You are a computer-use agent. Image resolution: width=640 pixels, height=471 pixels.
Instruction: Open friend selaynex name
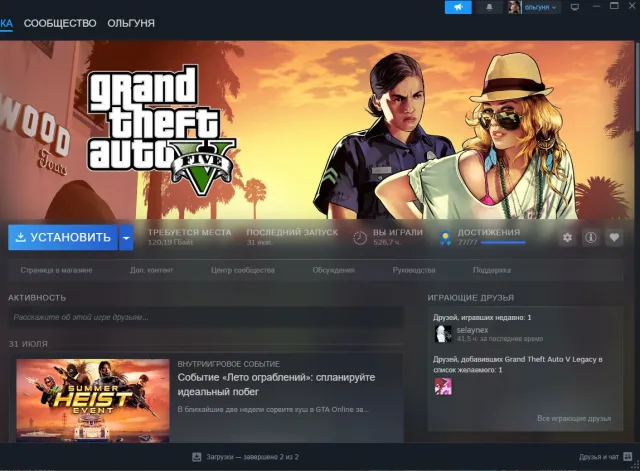pos(472,330)
